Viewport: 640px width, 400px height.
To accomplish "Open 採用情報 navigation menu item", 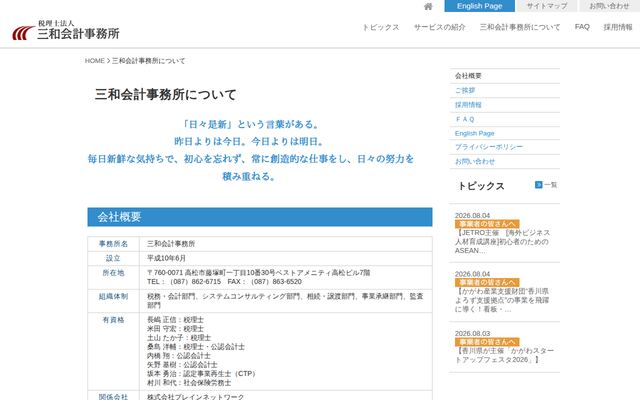I will (618, 27).
